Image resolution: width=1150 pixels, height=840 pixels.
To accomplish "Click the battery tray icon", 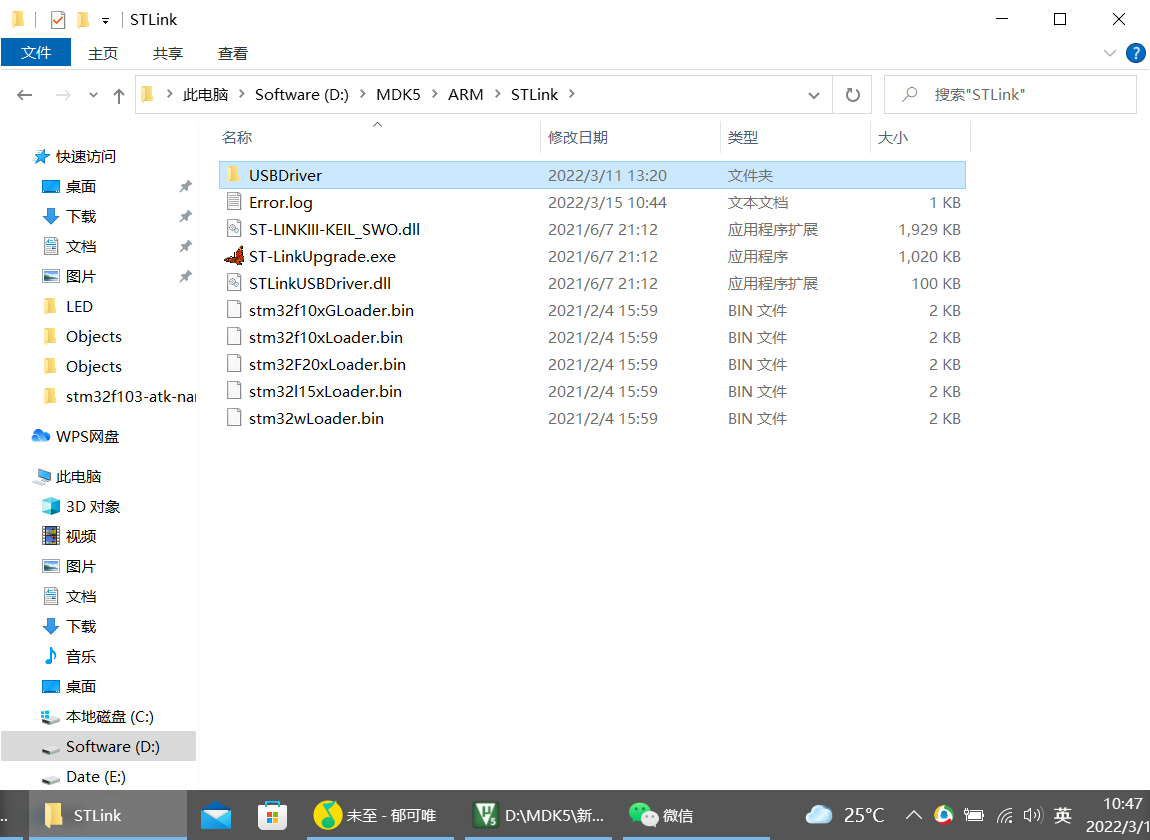I will tap(974, 815).
